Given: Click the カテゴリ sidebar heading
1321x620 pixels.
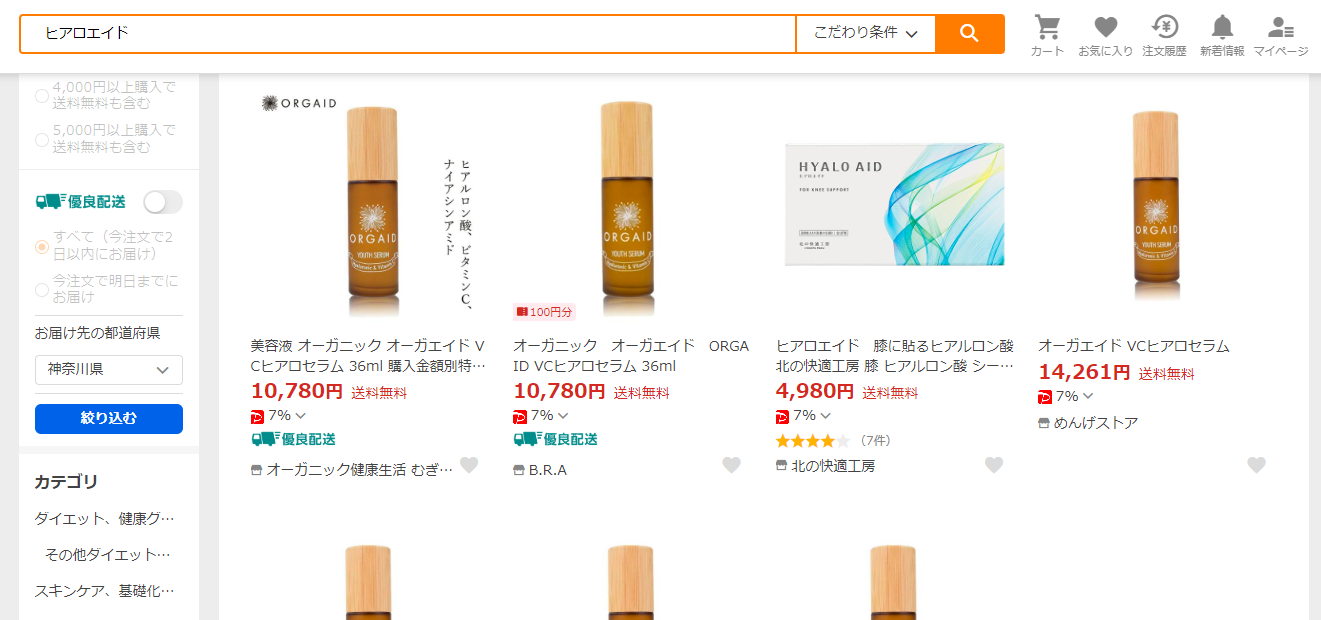Looking at the screenshot, I should (67, 482).
